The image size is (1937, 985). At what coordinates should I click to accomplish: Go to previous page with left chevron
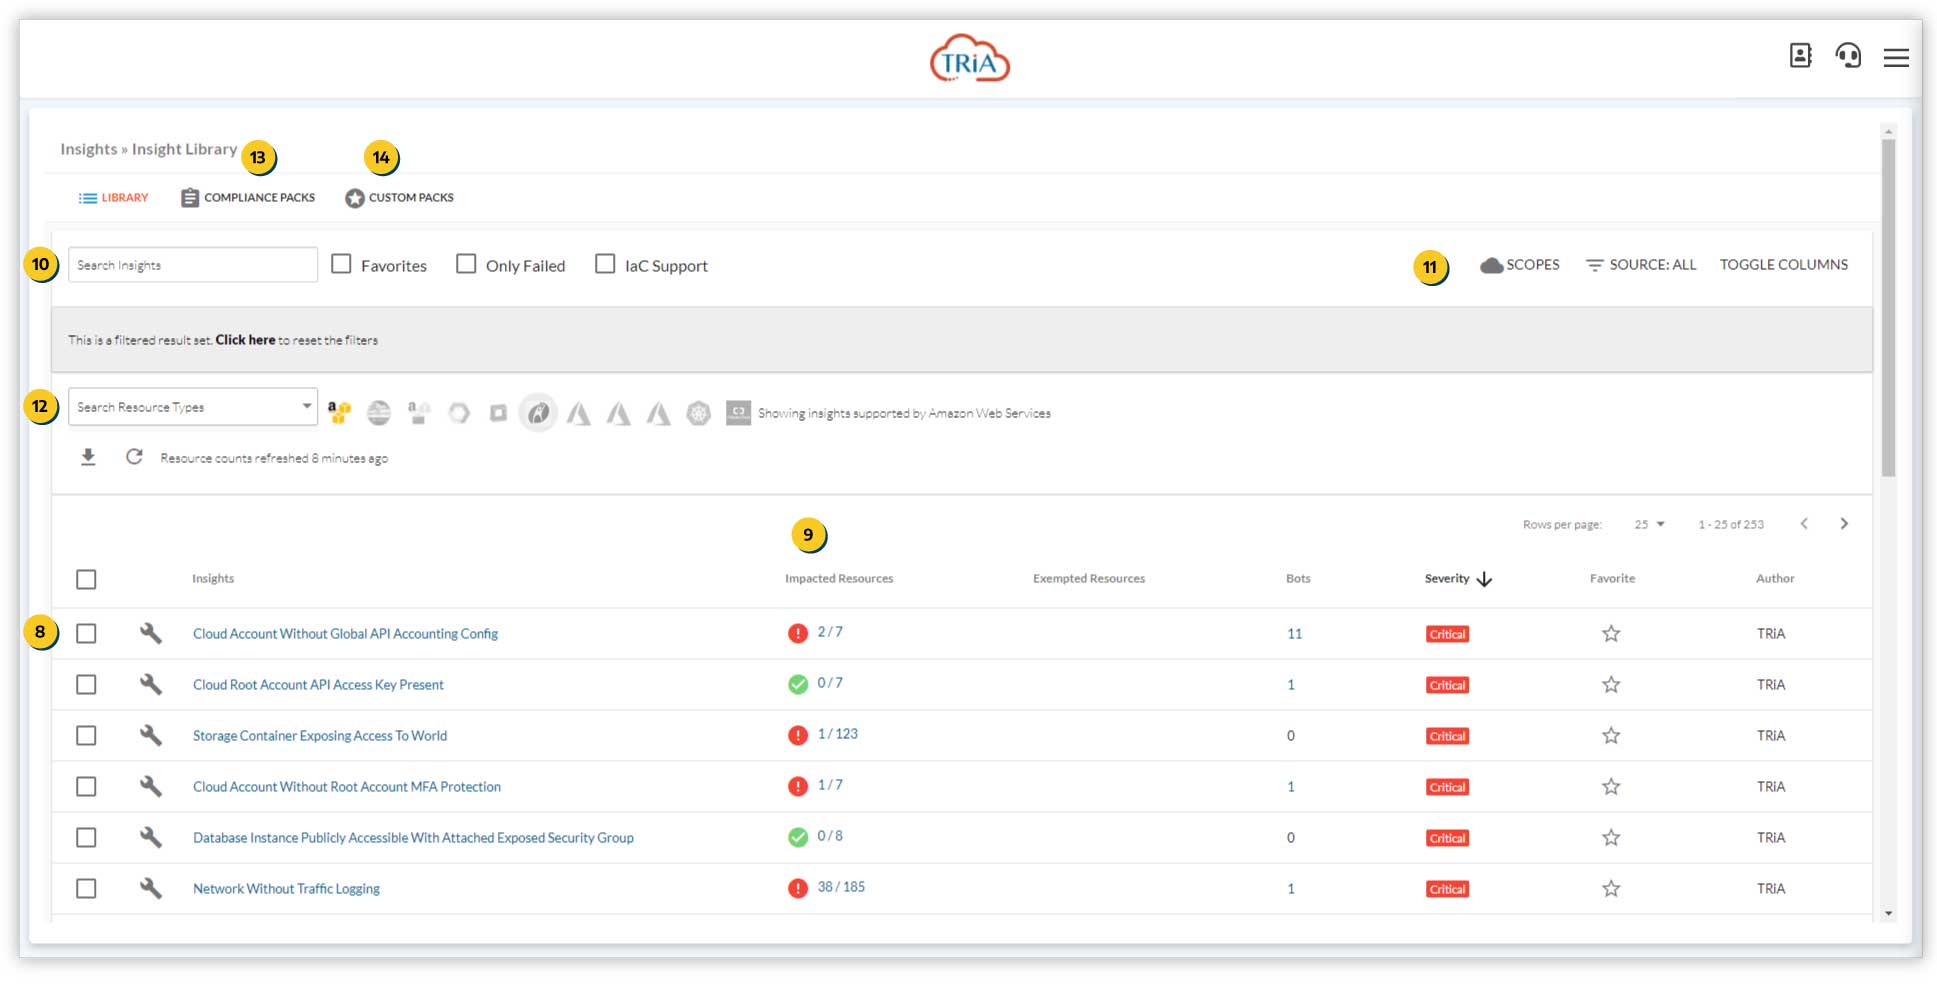[1804, 524]
